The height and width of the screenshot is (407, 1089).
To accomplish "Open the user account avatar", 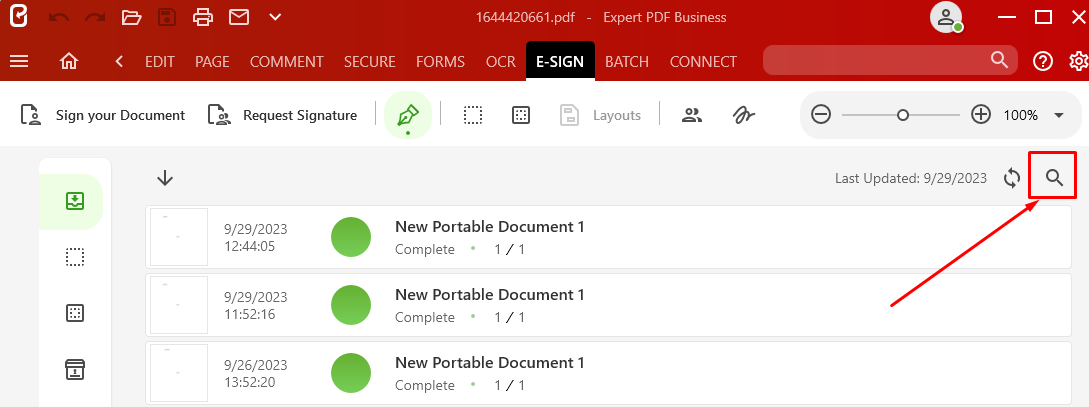I will coord(947,17).
